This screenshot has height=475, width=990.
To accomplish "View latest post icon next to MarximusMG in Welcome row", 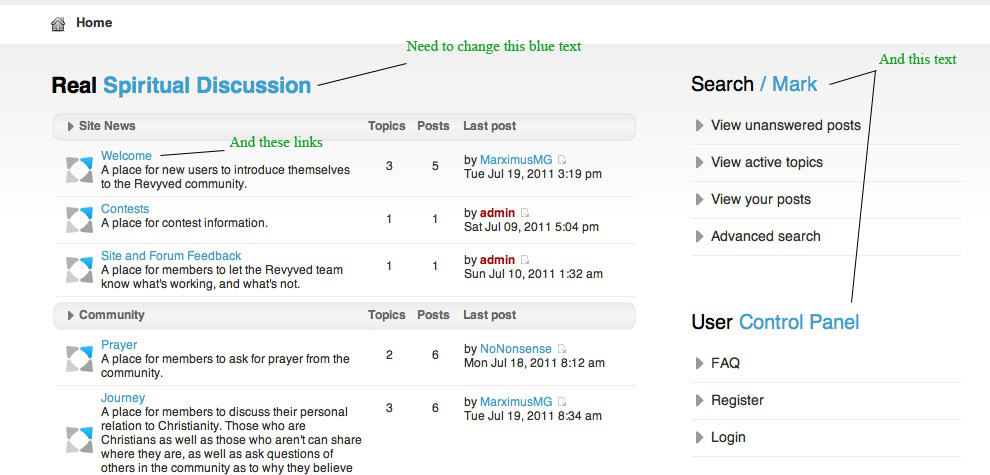I will pos(562,160).
